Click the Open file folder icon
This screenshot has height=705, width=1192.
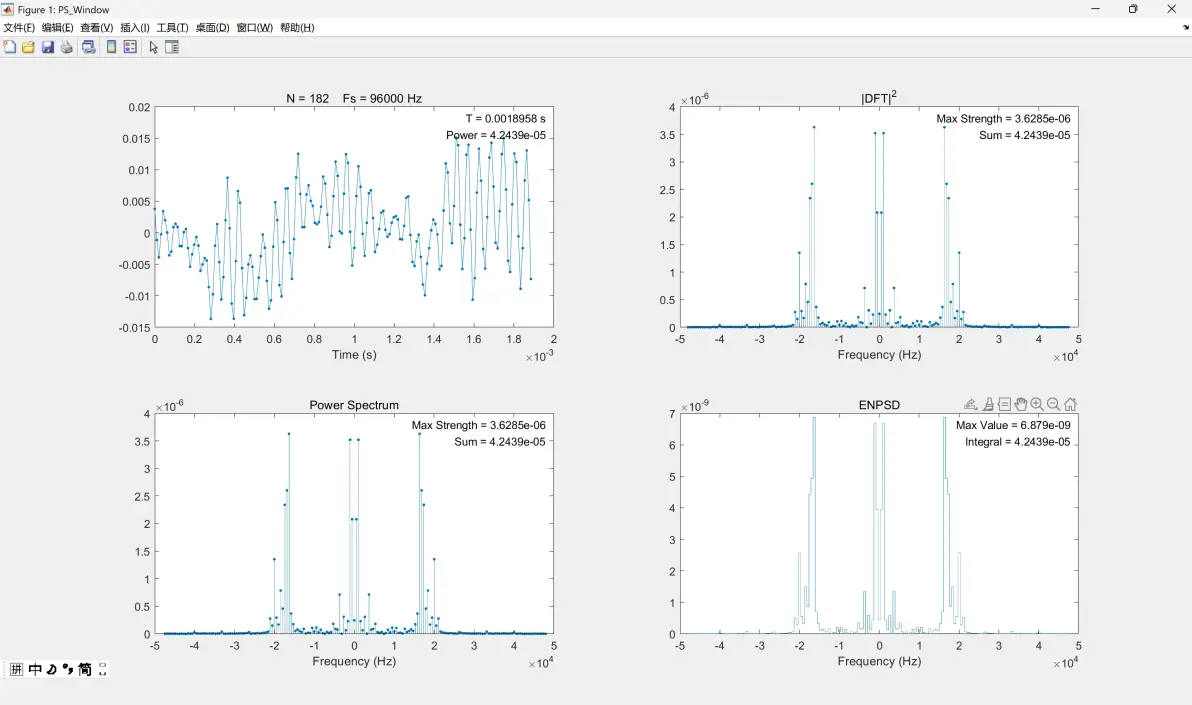coord(28,47)
